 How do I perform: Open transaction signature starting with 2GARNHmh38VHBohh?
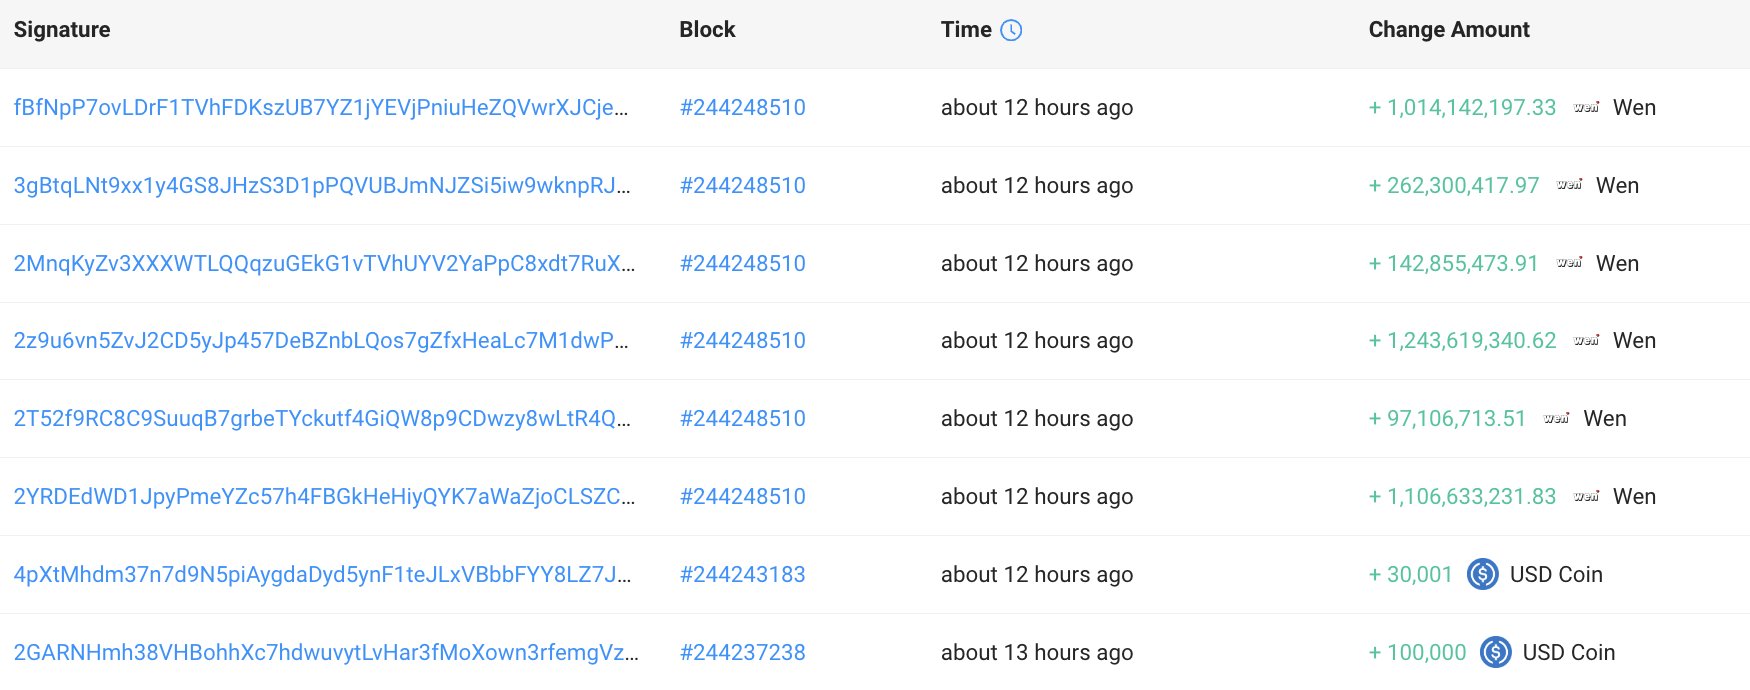pyautogui.click(x=325, y=652)
